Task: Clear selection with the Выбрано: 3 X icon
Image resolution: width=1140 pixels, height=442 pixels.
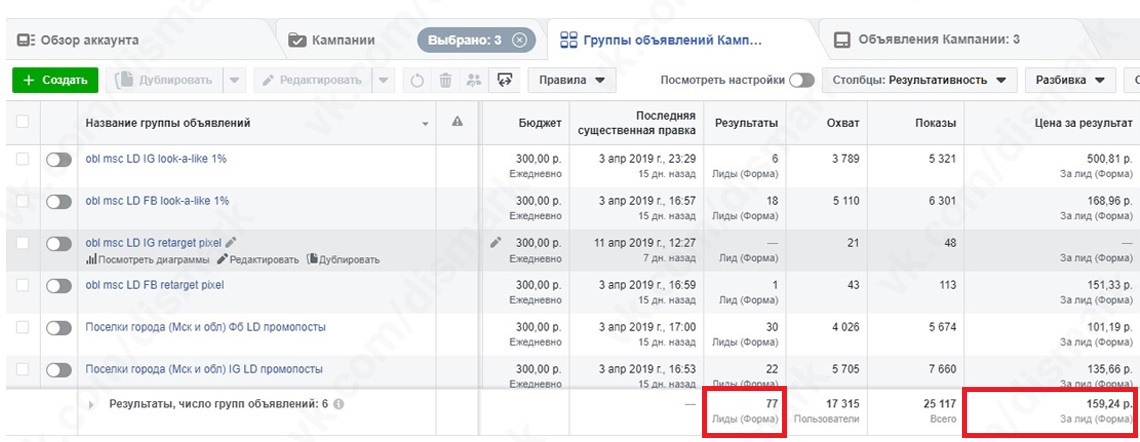Action: 518,41
